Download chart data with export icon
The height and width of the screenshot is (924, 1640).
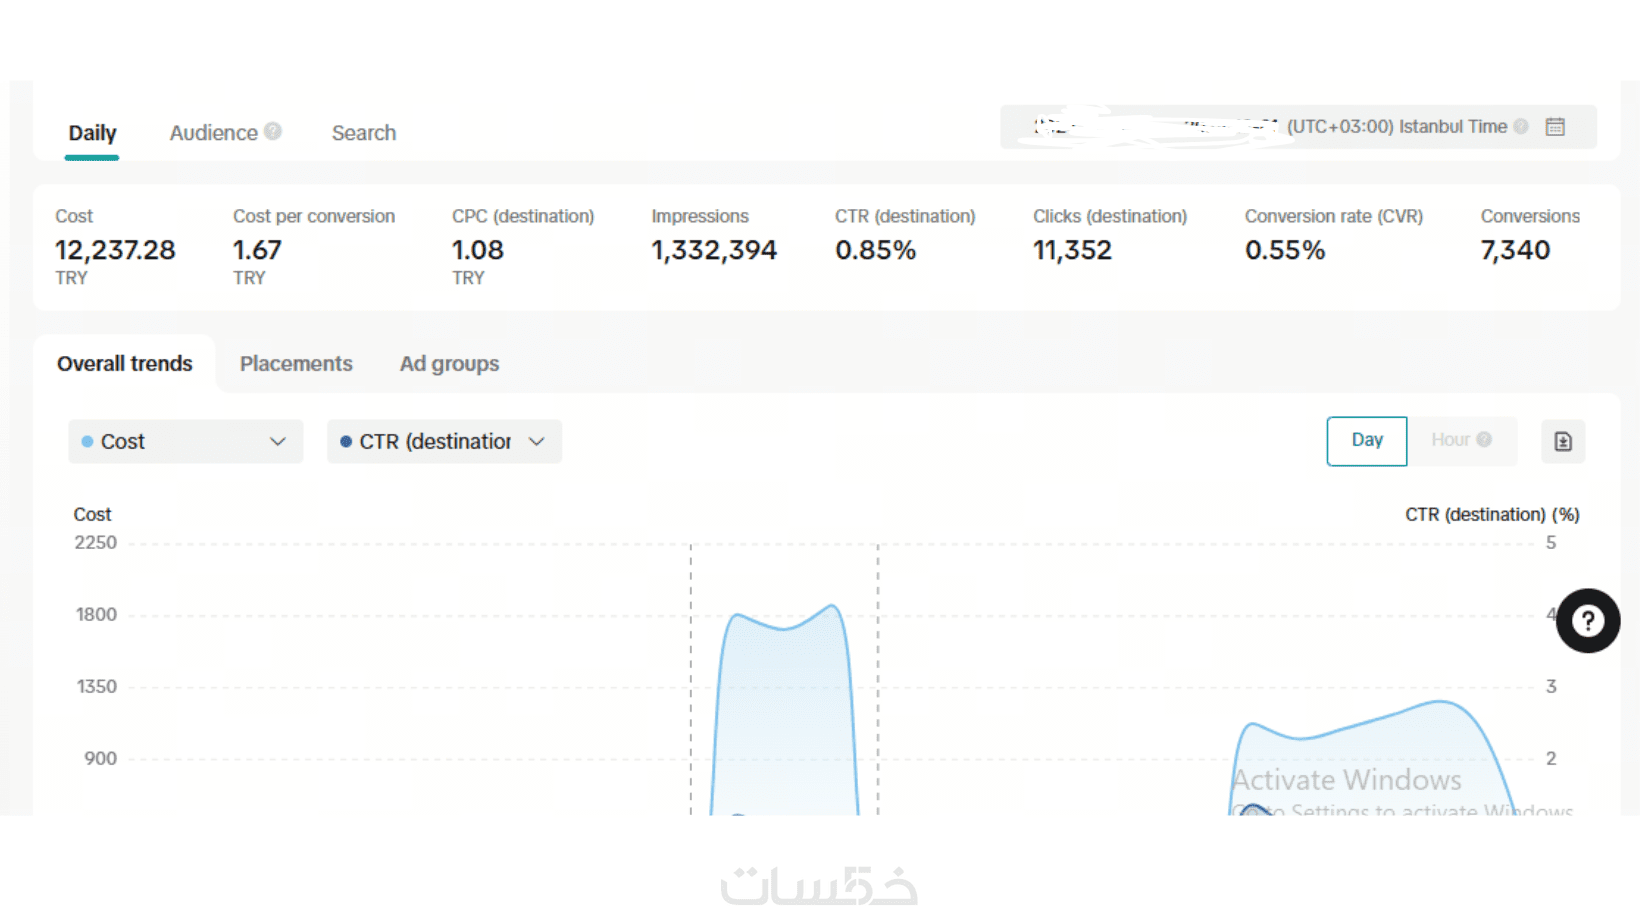point(1563,441)
